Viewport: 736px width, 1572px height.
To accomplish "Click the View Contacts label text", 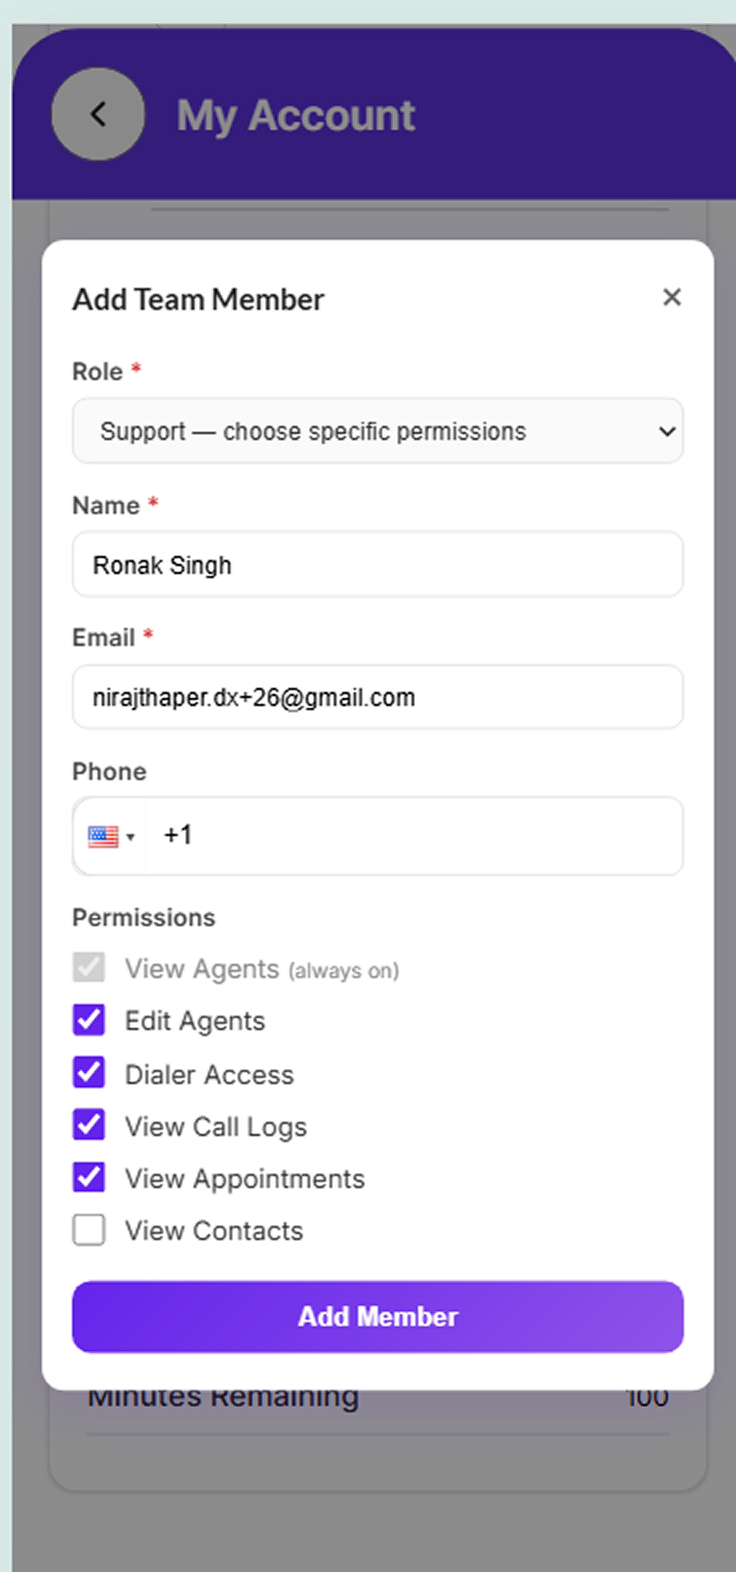I will pos(214,1231).
